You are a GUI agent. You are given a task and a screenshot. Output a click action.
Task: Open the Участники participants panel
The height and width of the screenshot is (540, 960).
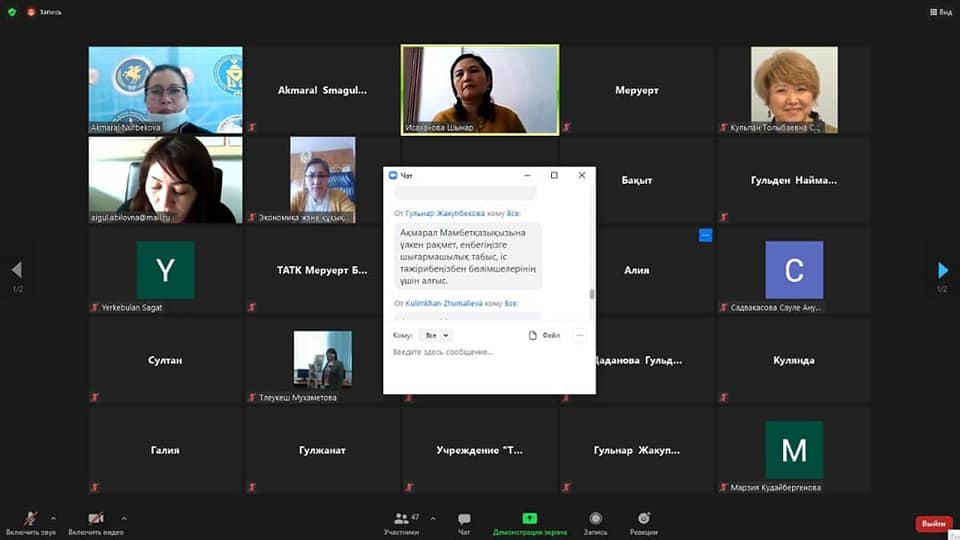pyautogui.click(x=401, y=519)
